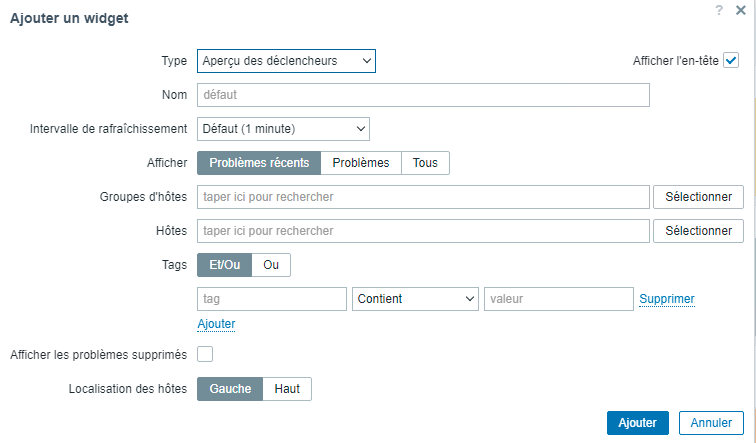Expand the refresh interval dropdown
756x443 pixels.
coord(283,129)
